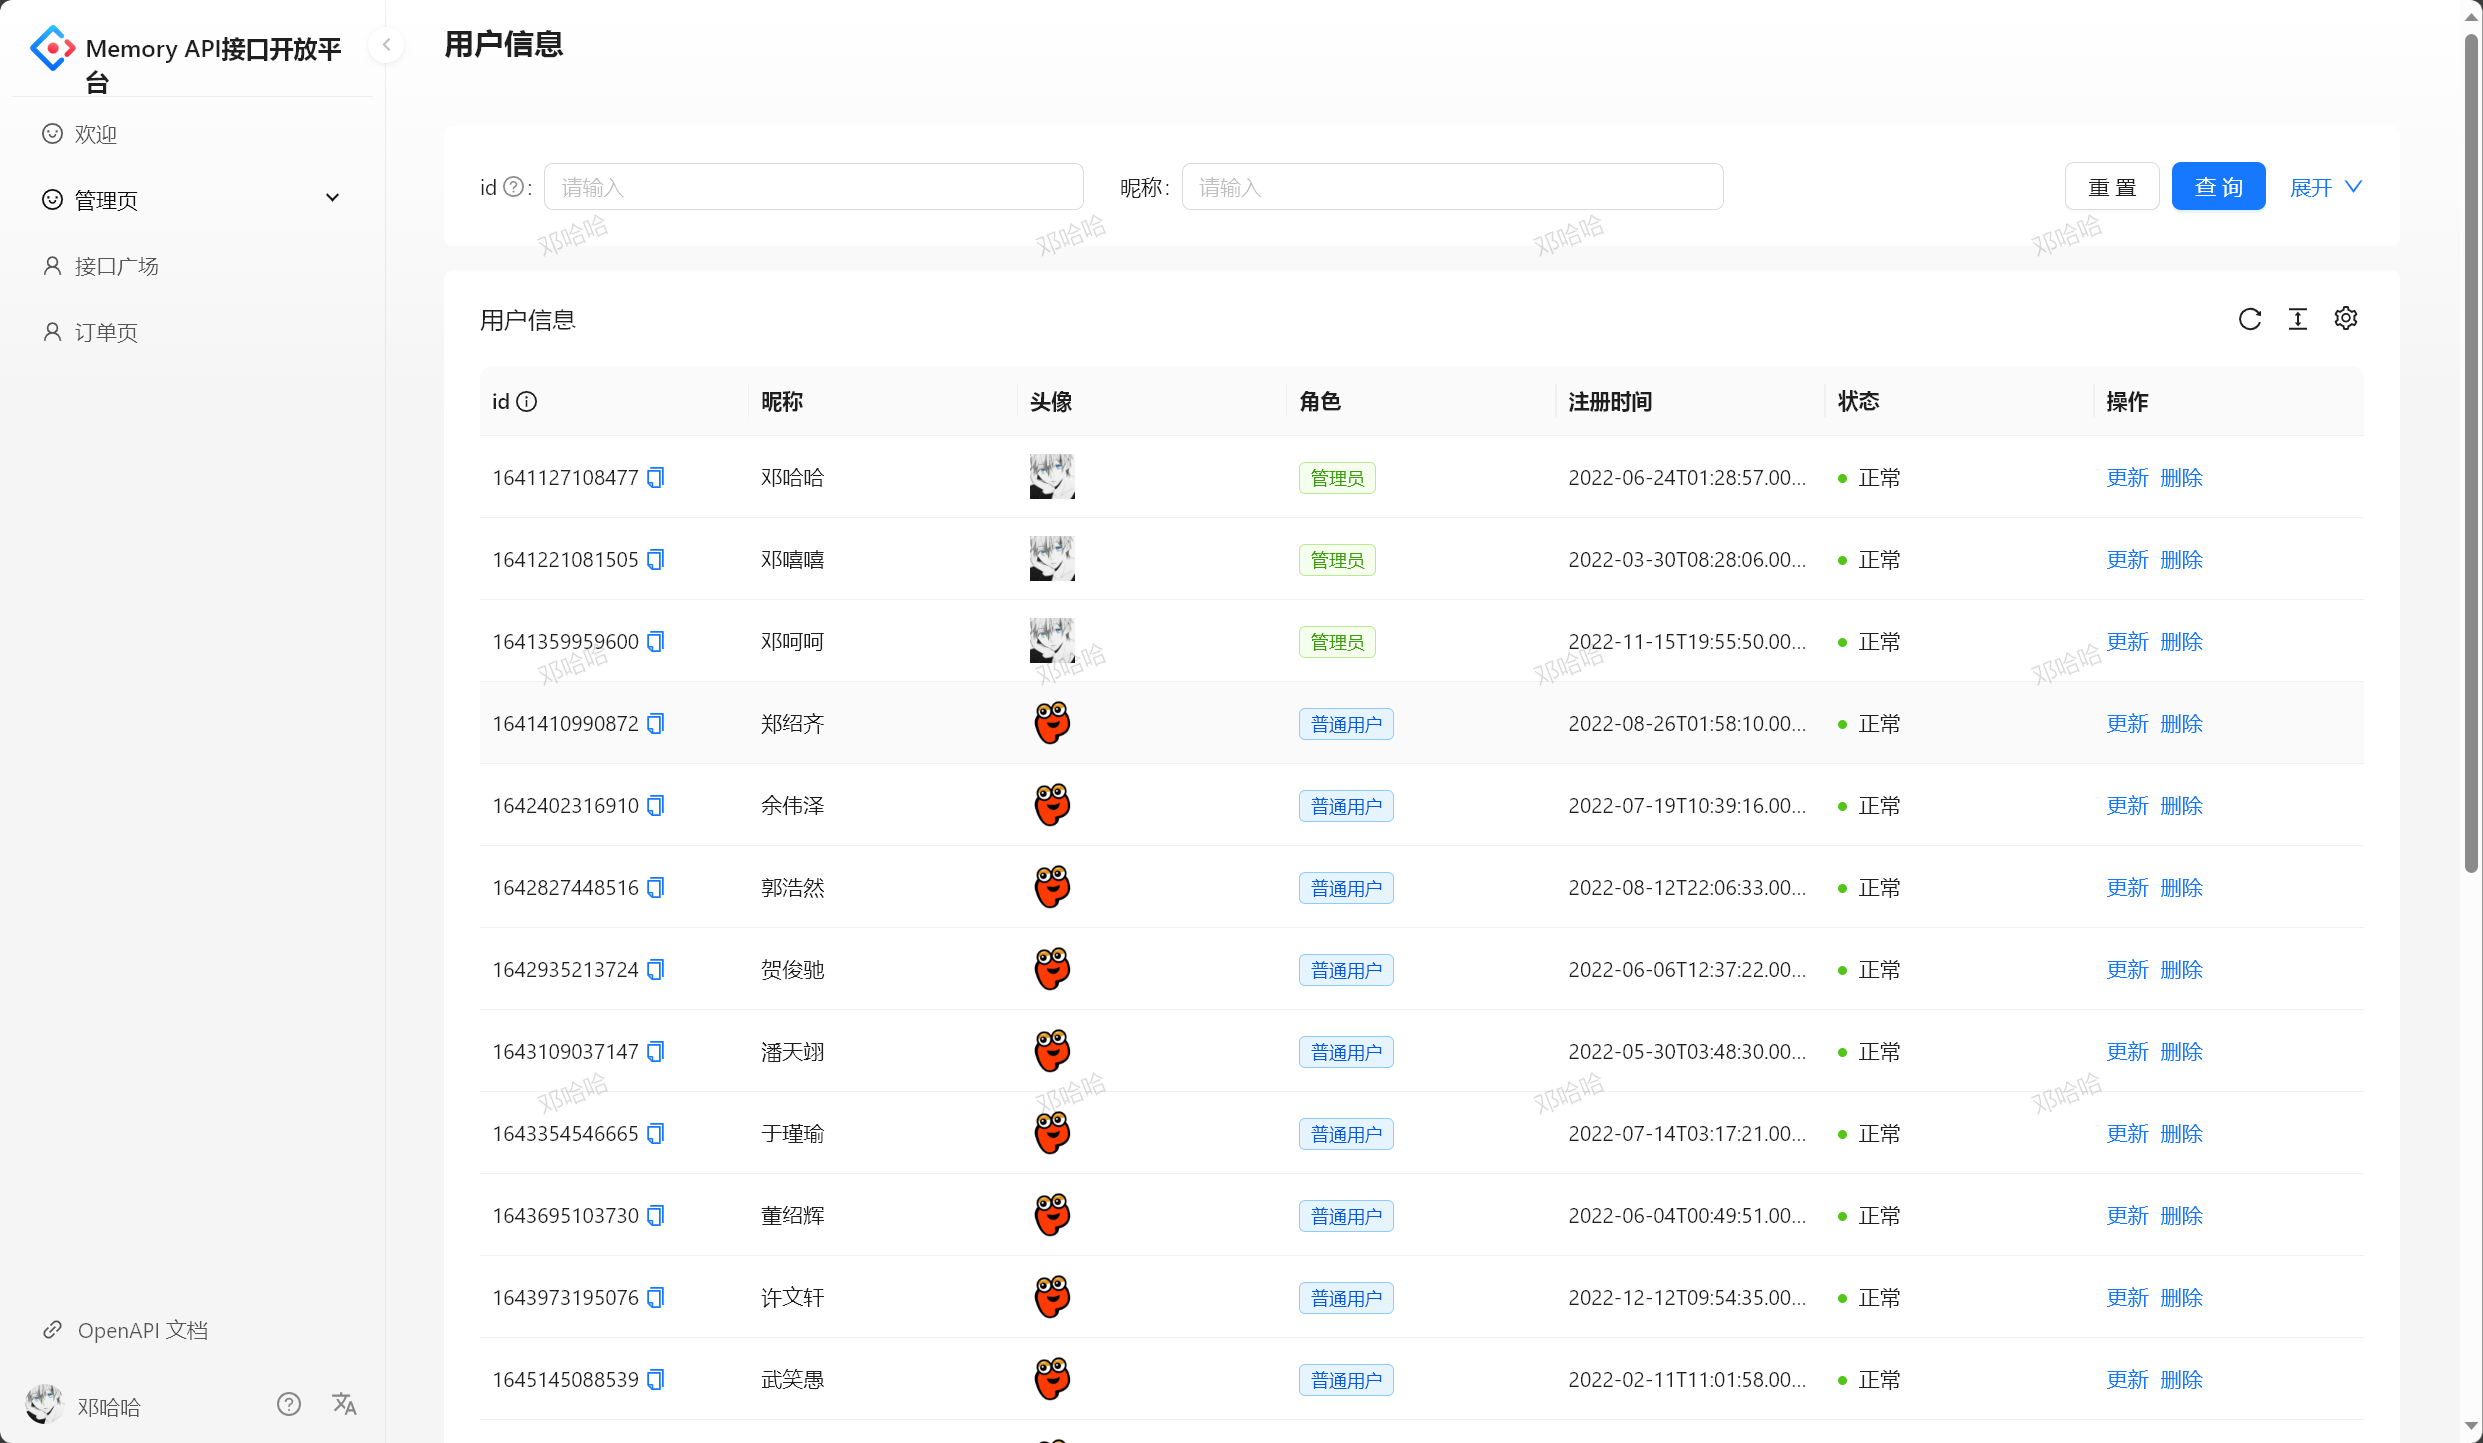Click nickname 于瑾瑜
Viewport: 2483px width, 1443px height.
tap(792, 1134)
